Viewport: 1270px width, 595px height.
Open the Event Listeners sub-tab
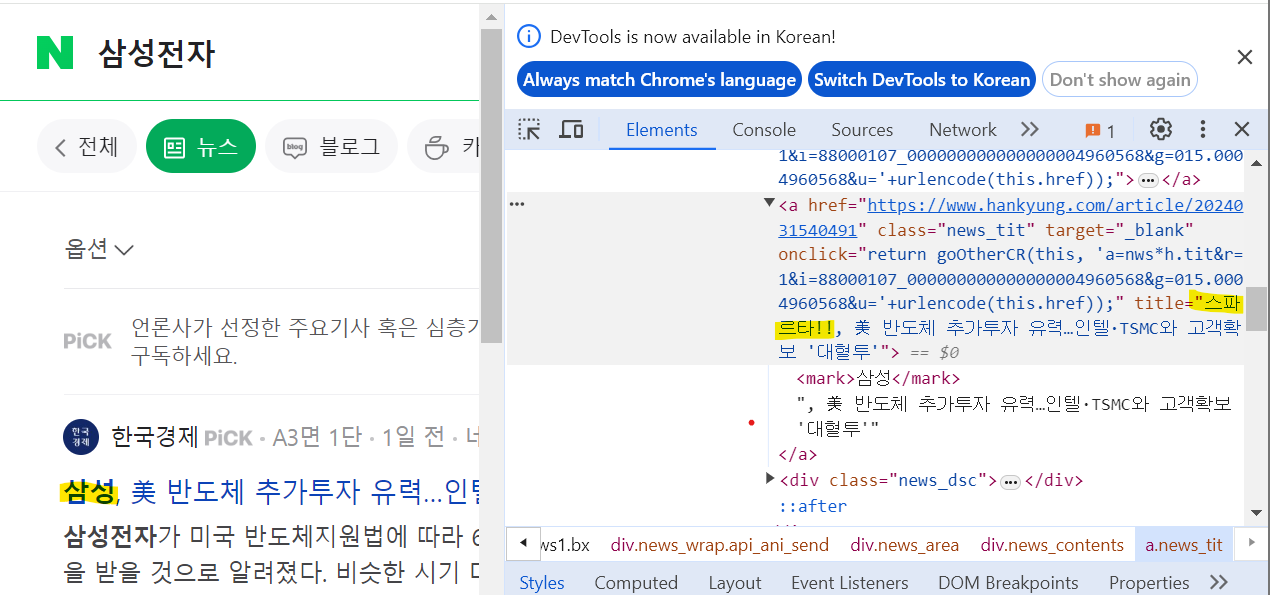click(850, 582)
